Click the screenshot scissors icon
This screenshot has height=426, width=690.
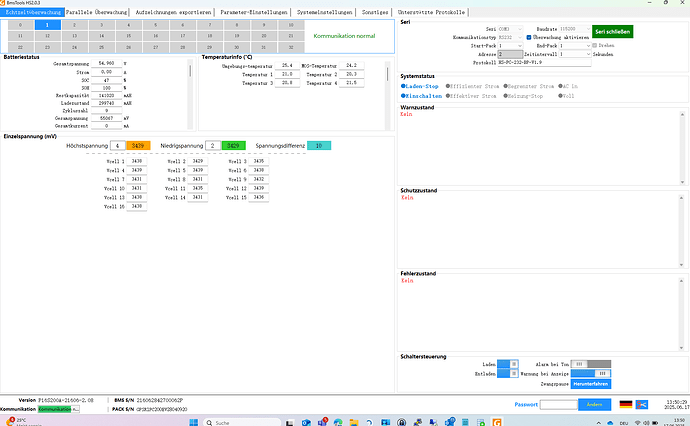pos(641,404)
